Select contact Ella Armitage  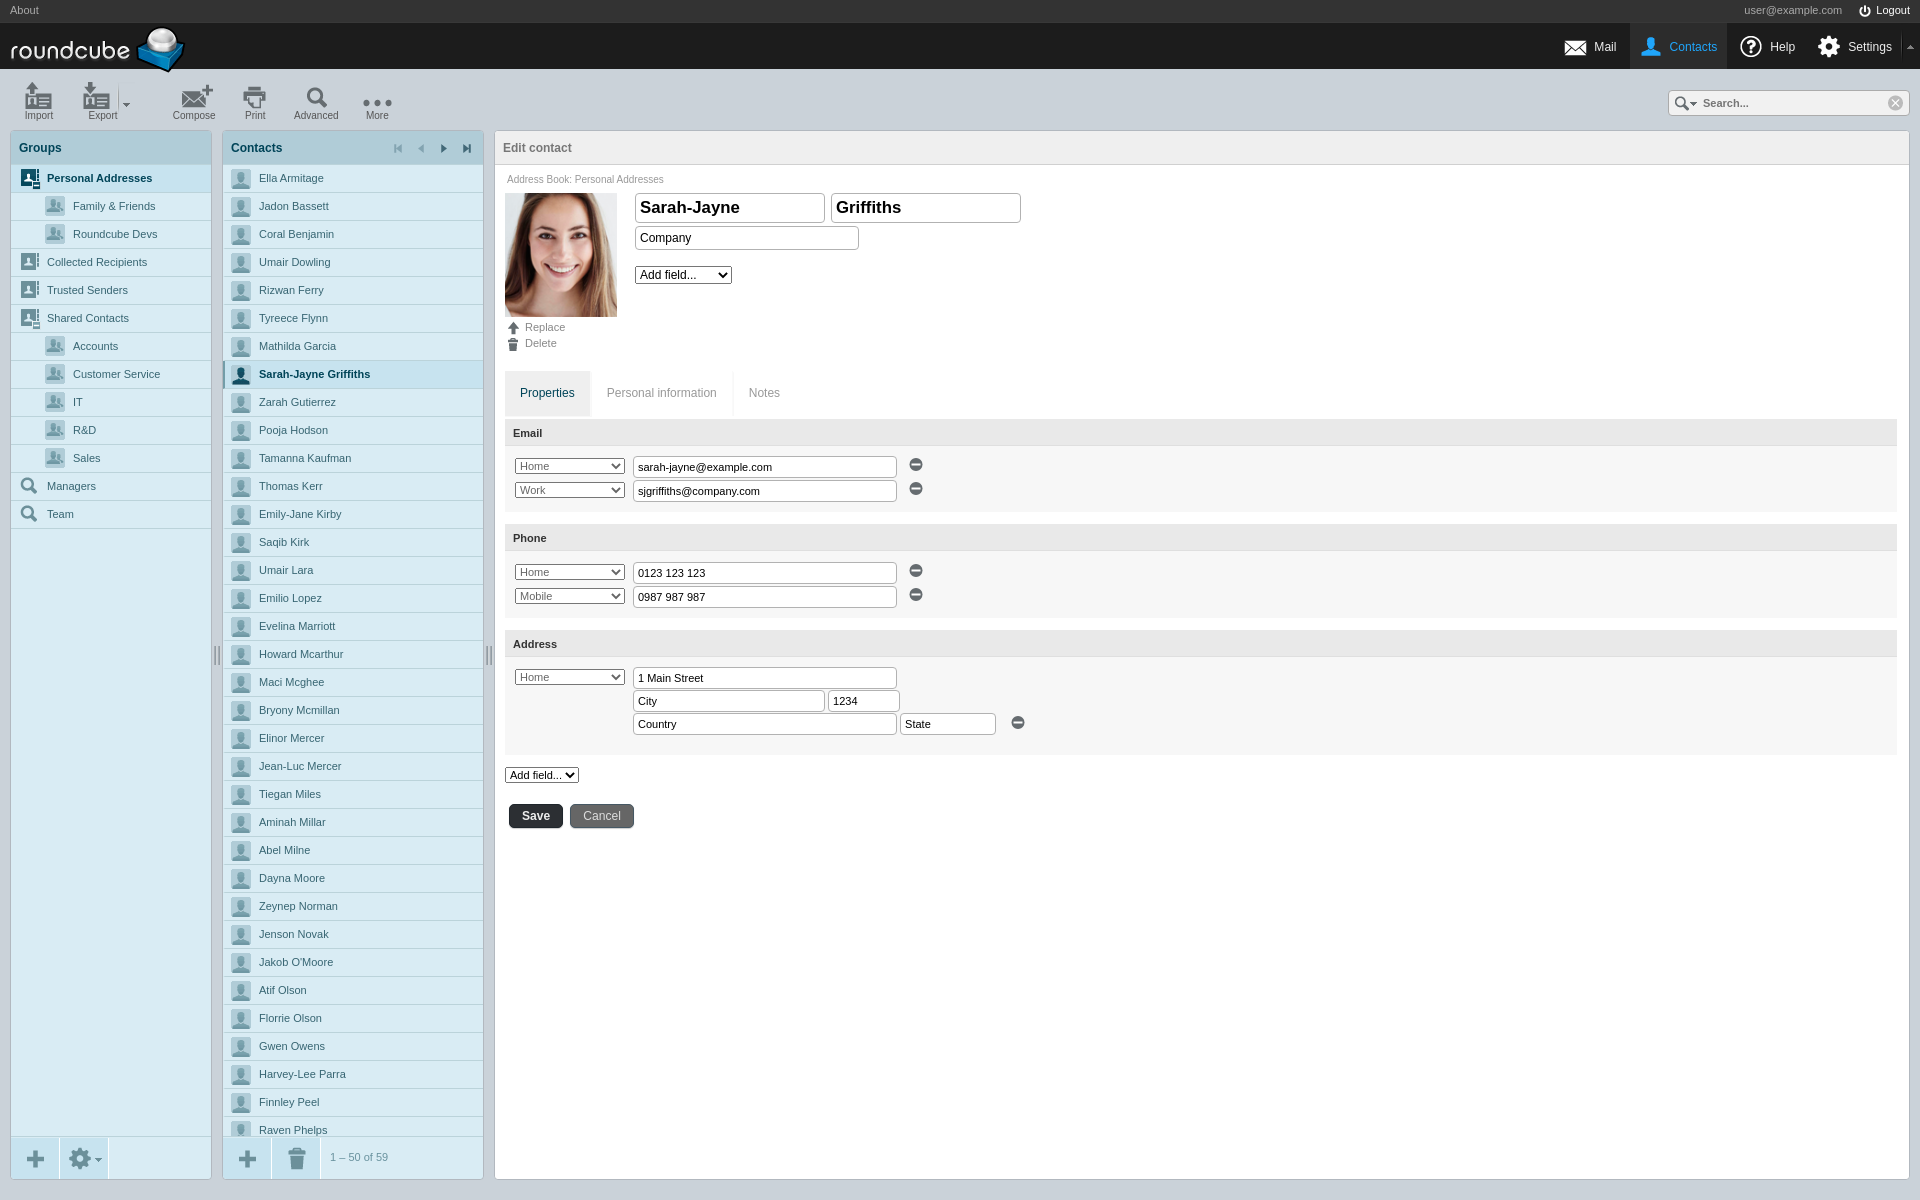coord(353,178)
